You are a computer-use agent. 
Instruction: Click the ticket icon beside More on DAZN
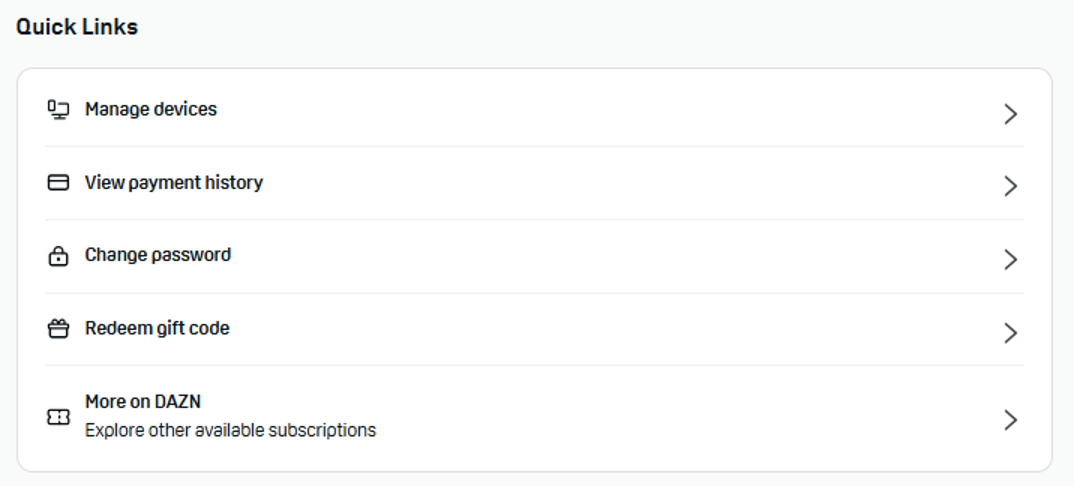click(58, 418)
